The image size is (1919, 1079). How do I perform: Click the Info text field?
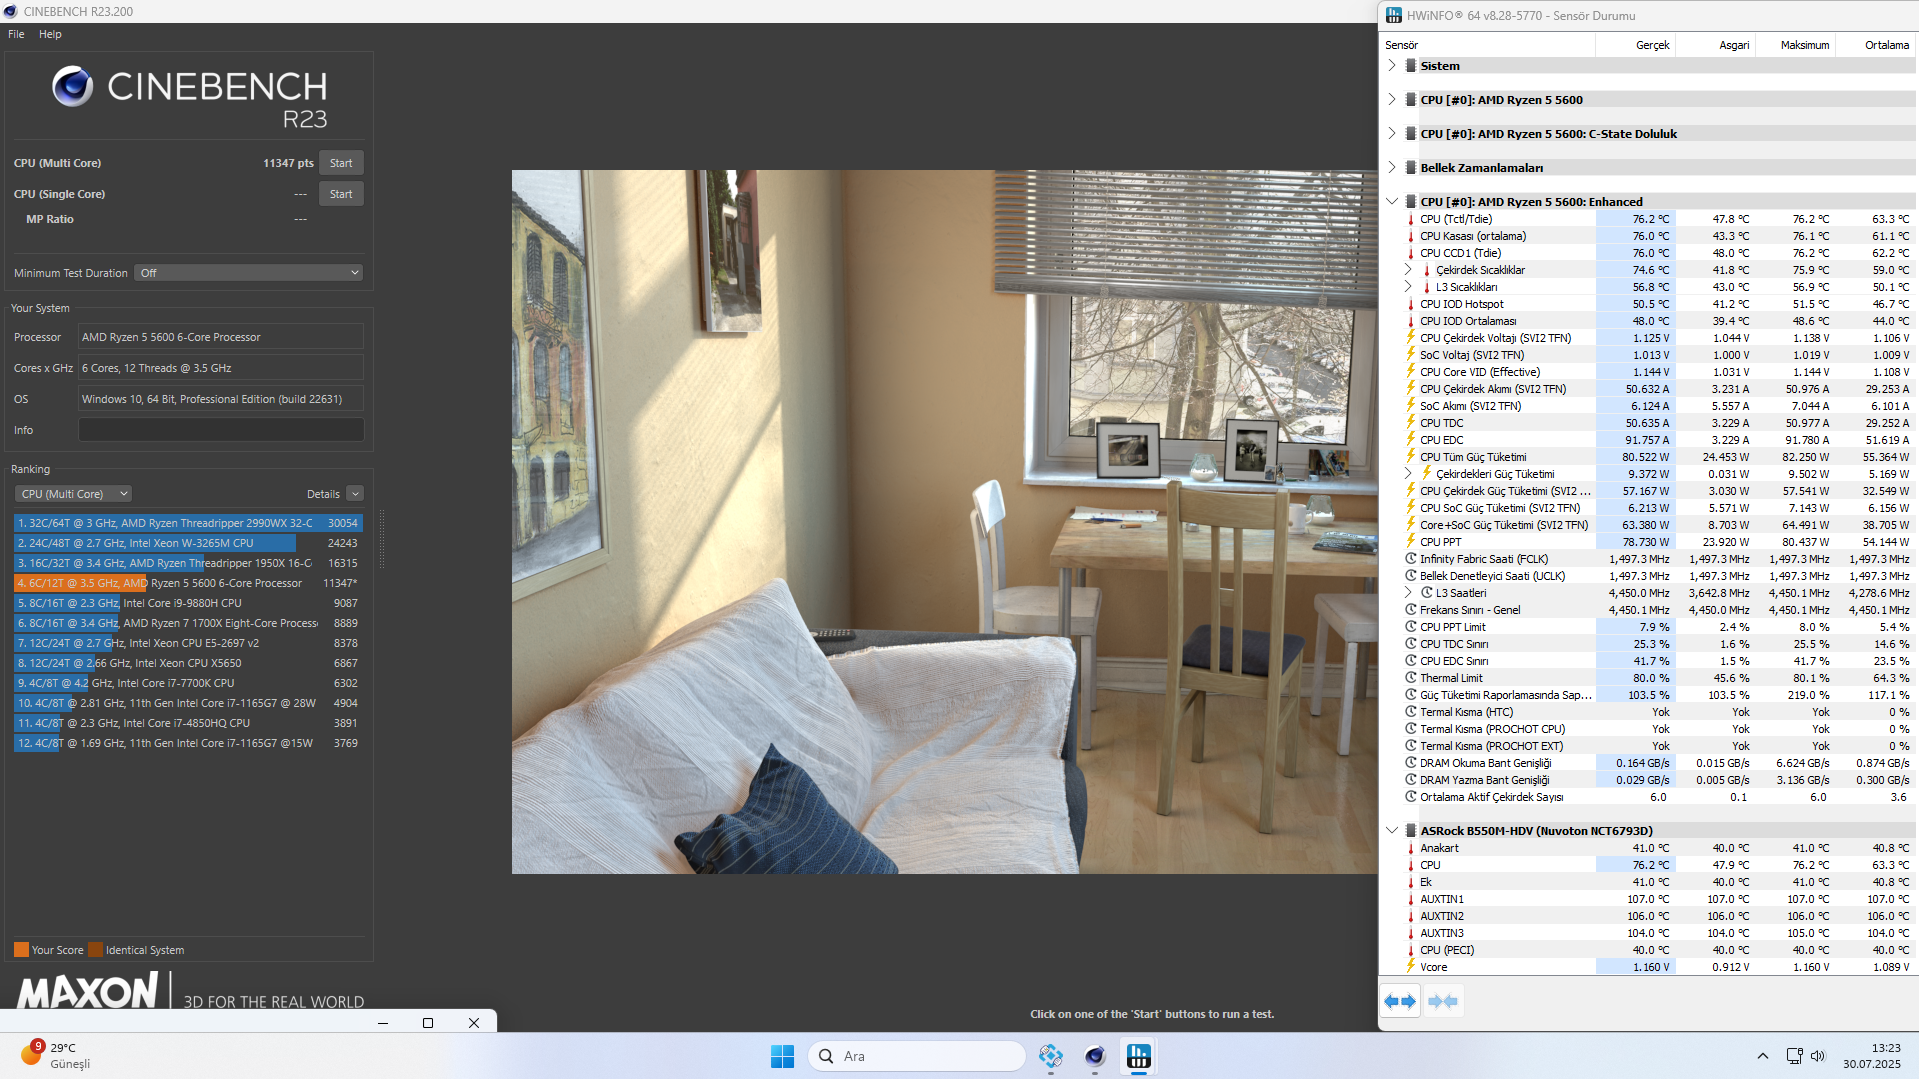221,430
